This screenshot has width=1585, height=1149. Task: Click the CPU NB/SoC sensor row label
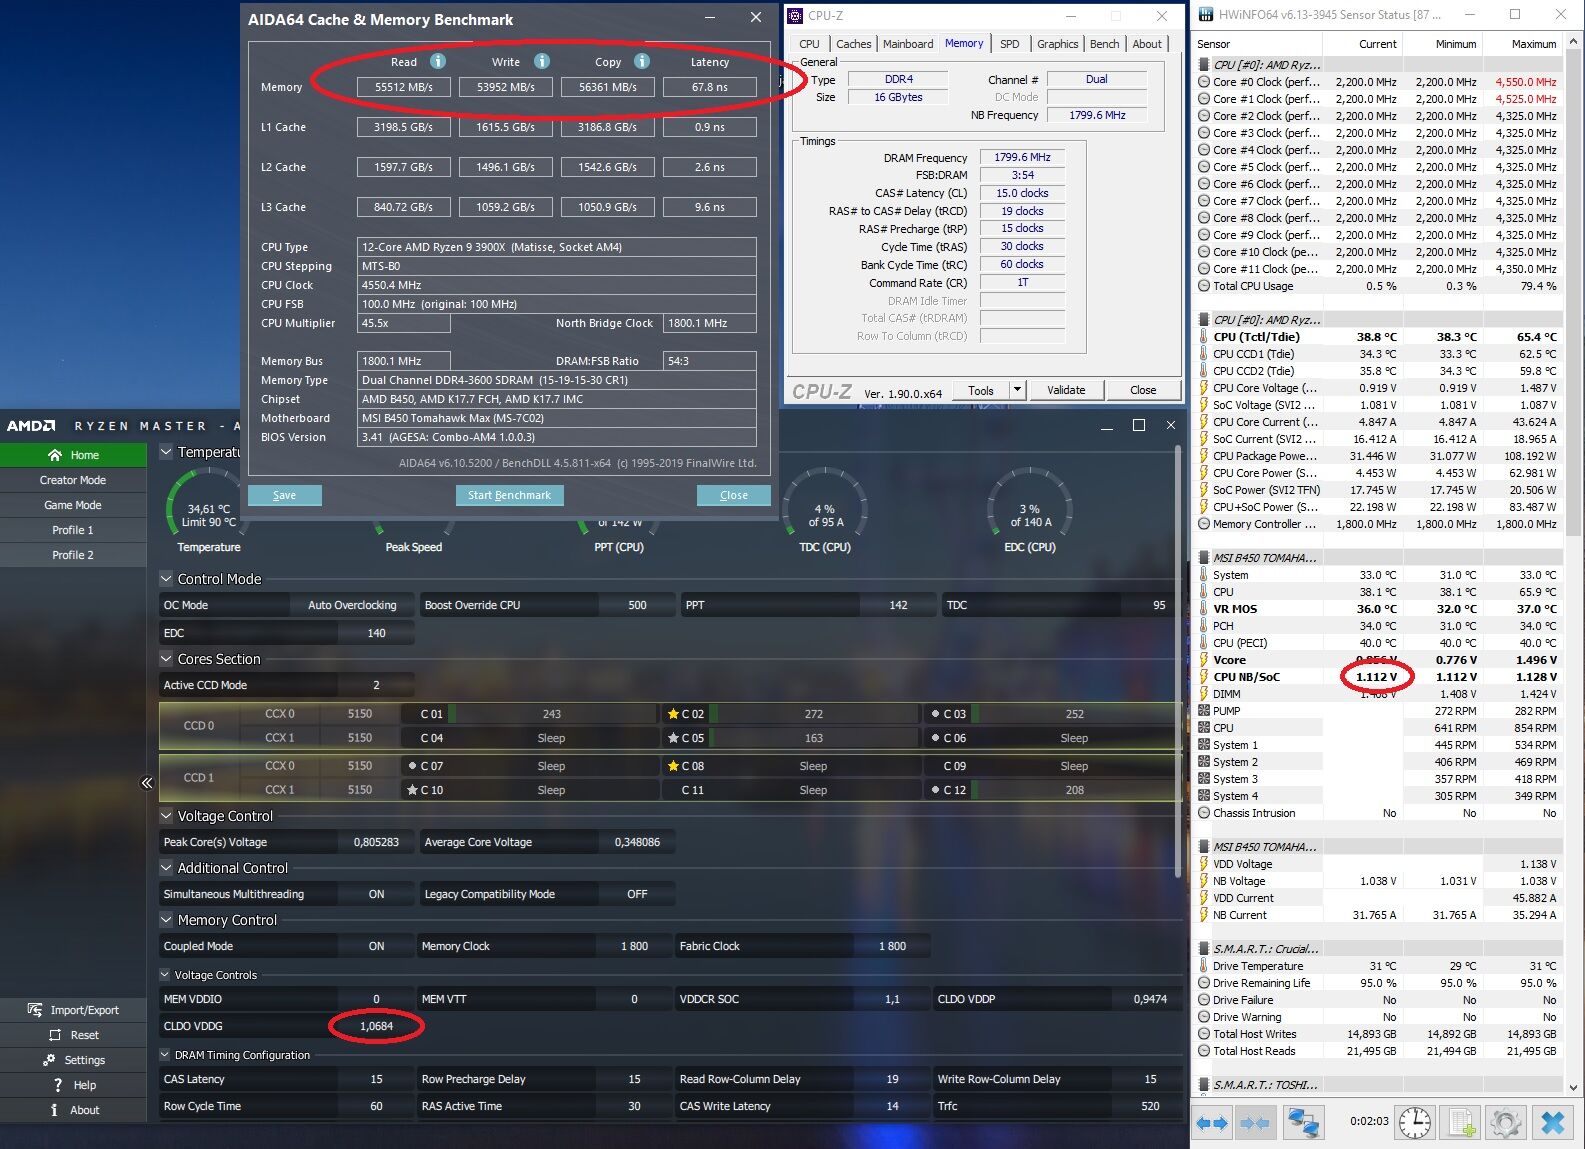click(1246, 677)
